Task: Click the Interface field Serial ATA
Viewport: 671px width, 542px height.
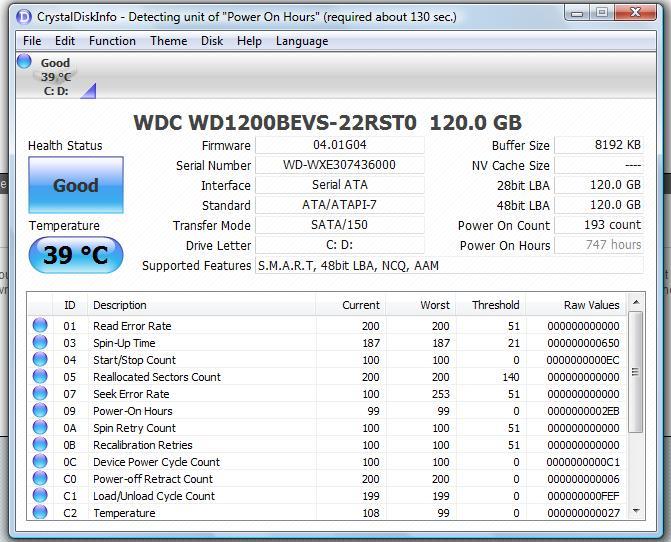Action: [x=340, y=185]
